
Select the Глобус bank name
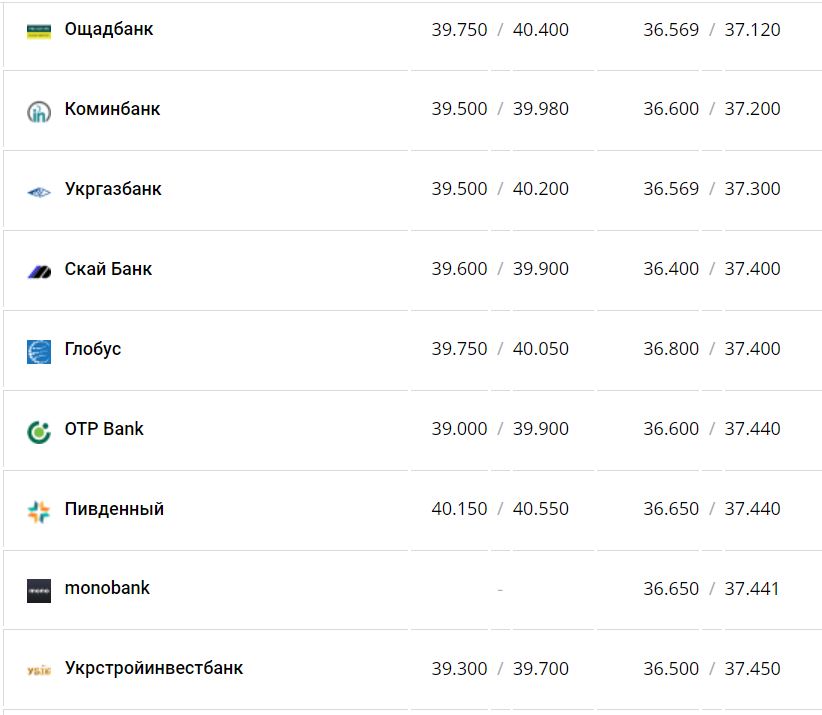tap(93, 349)
